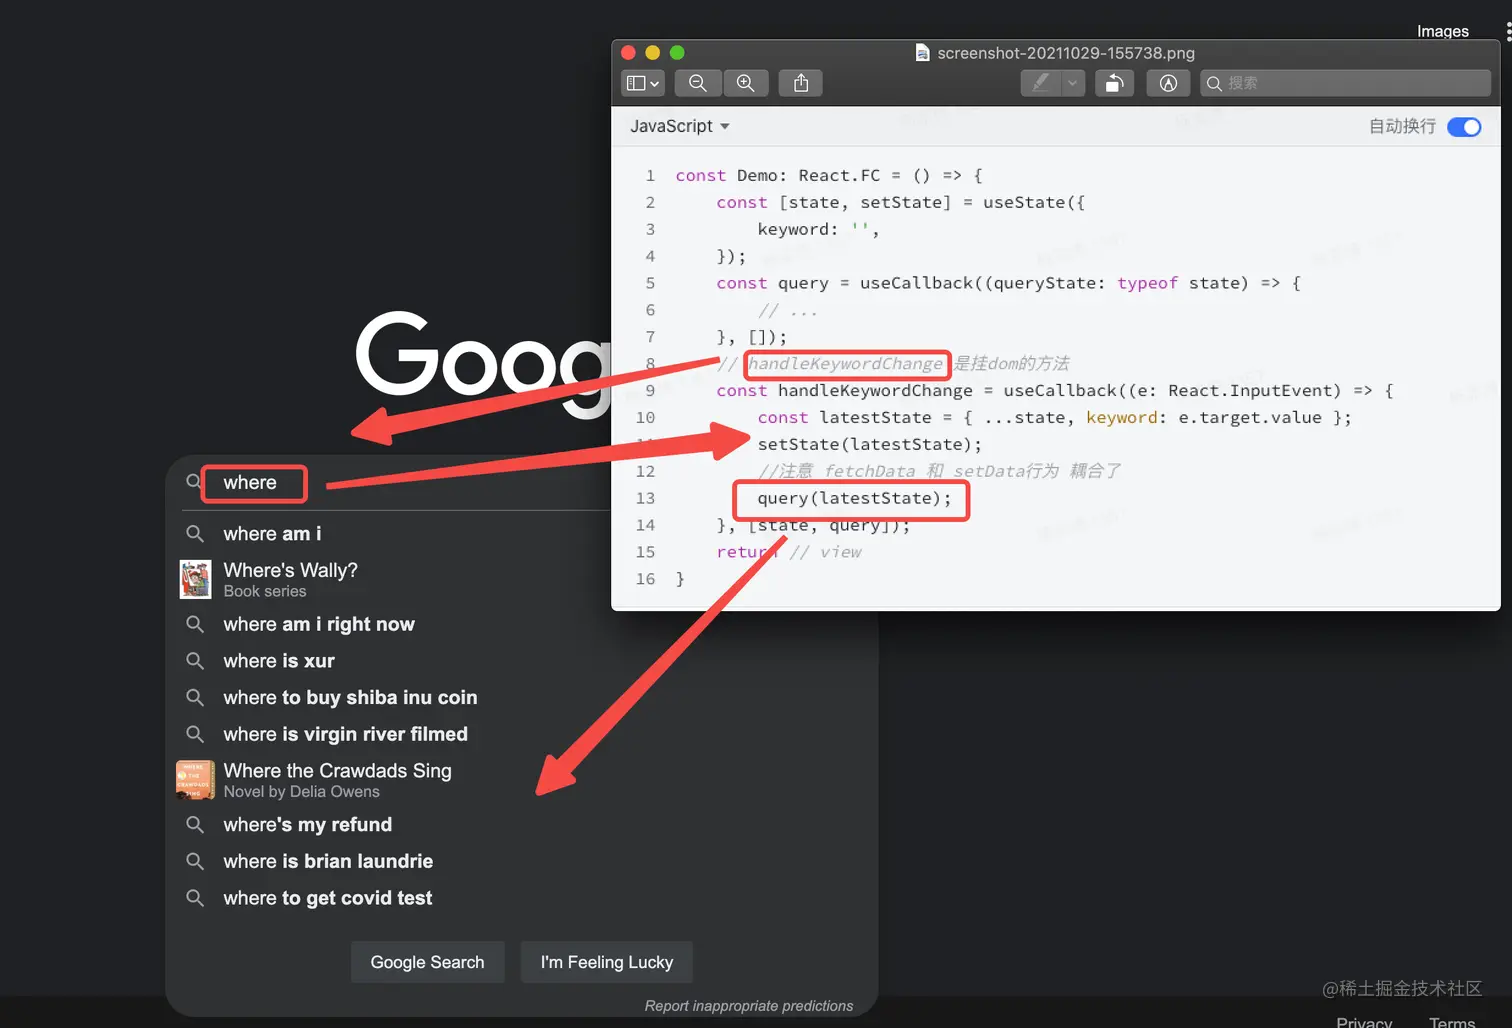Image resolution: width=1512 pixels, height=1028 pixels.
Task: Click magnifier icon beside 'where is brian laundrie'
Action: tap(195, 862)
